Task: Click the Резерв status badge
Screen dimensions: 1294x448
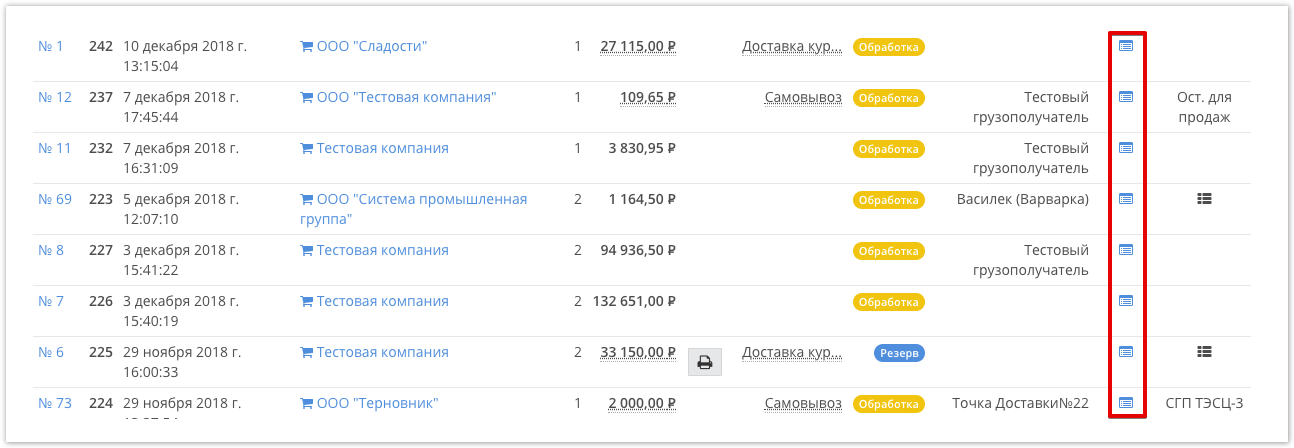Action: click(900, 353)
